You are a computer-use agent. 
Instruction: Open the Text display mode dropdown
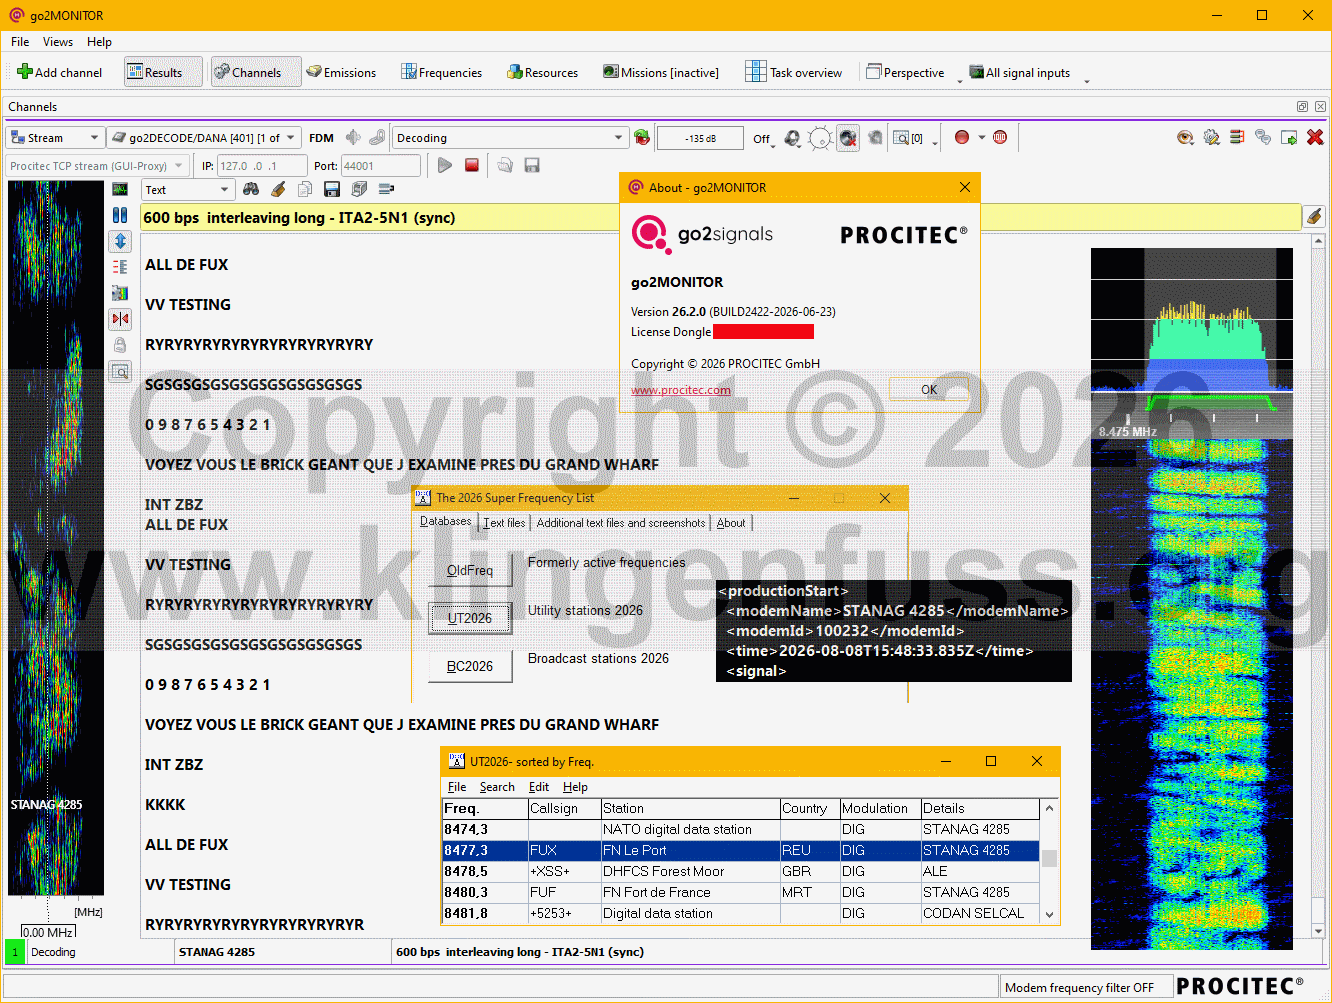pyautogui.click(x=187, y=190)
